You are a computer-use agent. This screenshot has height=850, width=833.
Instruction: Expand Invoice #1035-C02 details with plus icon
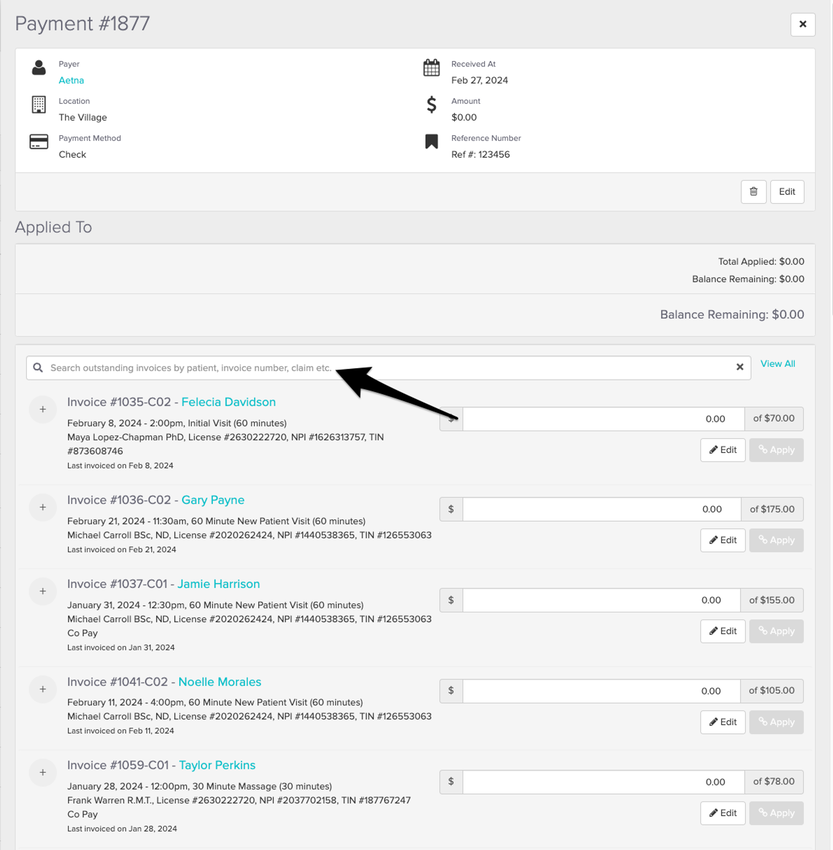(42, 409)
